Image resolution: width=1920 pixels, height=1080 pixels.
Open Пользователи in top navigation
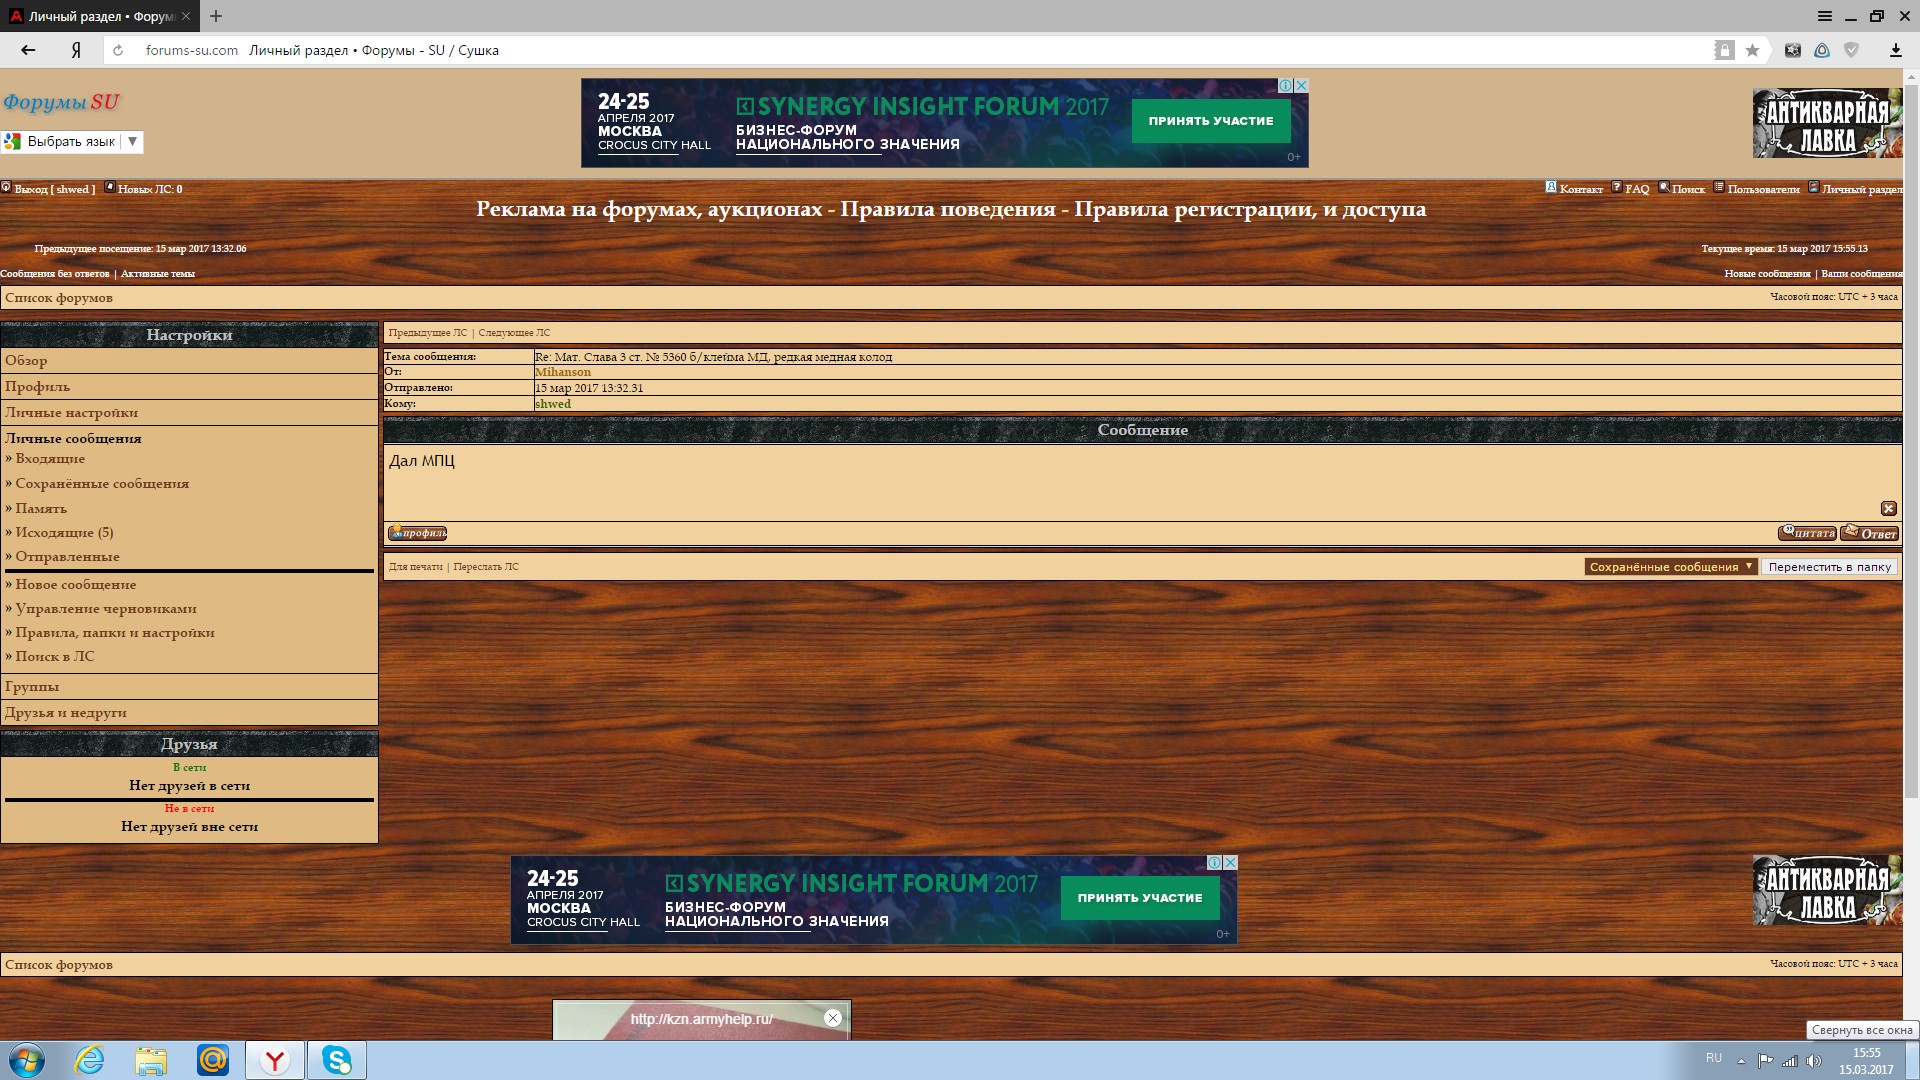[1763, 189]
